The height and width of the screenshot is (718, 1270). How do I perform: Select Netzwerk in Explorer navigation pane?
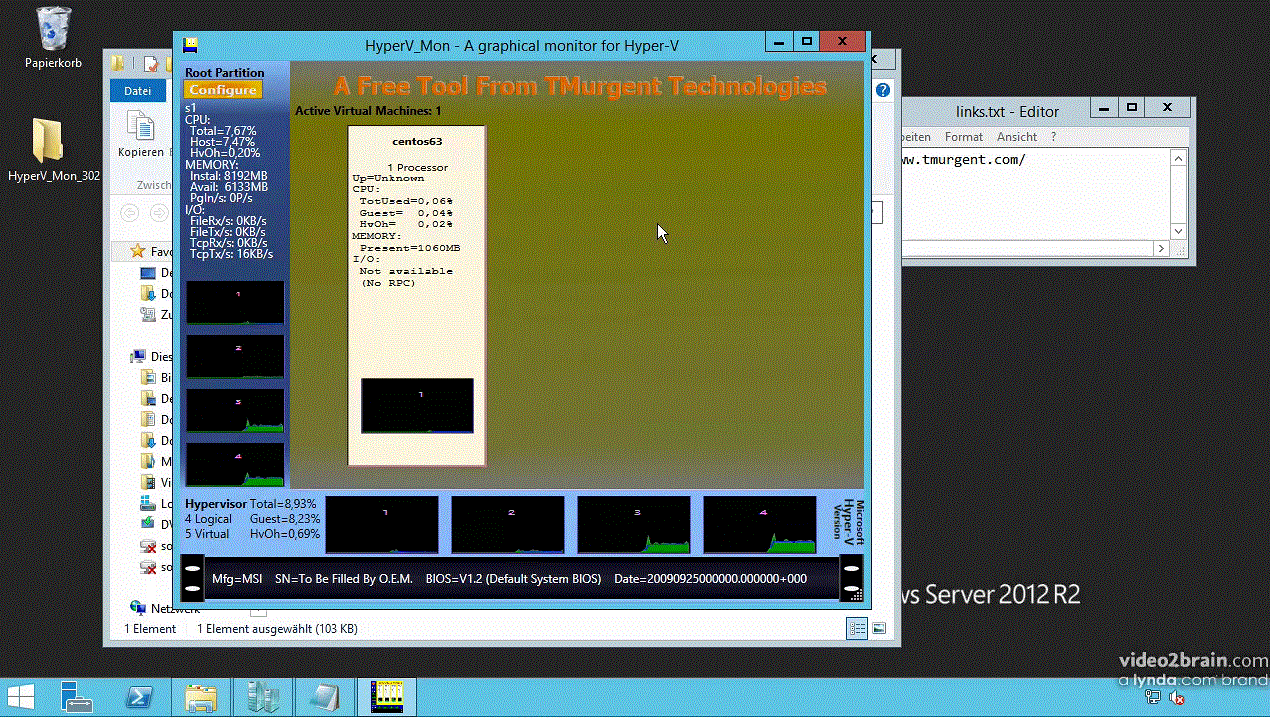[165, 608]
